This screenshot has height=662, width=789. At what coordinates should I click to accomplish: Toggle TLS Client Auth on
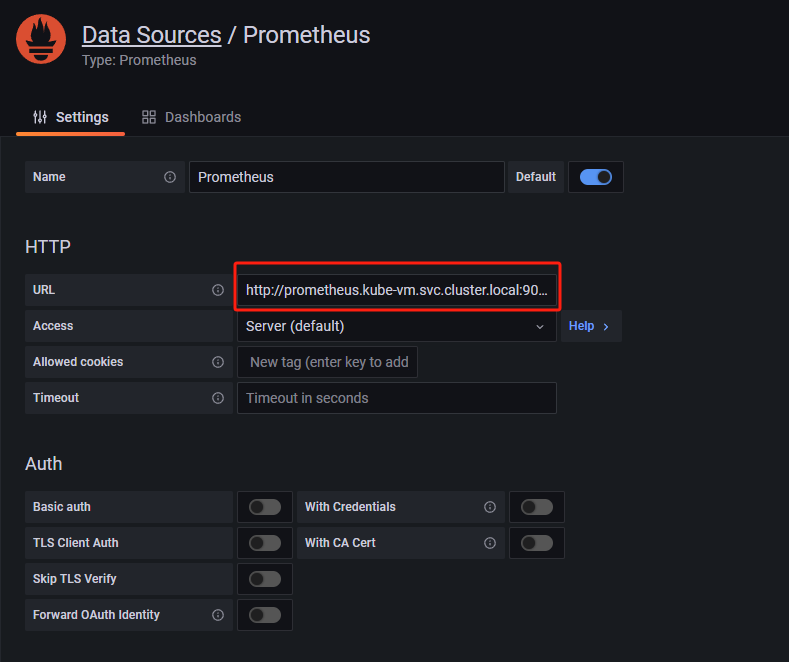265,543
